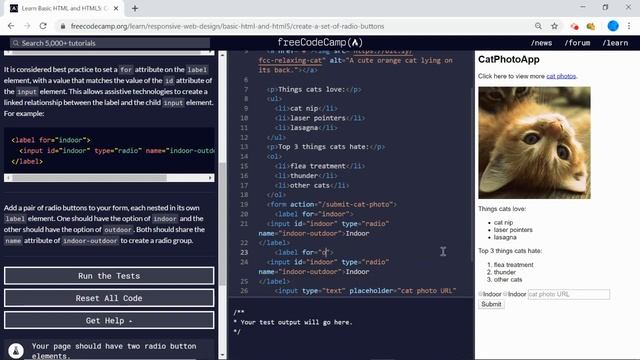Click thunder item in preview list
The image size is (640, 360).
pyautogui.click(x=505, y=272)
